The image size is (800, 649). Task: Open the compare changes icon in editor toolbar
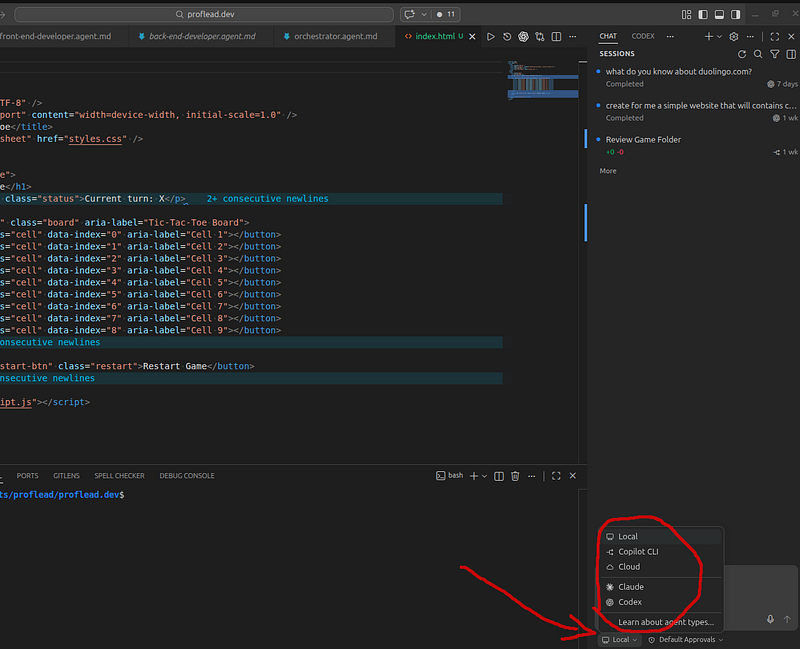click(540, 37)
